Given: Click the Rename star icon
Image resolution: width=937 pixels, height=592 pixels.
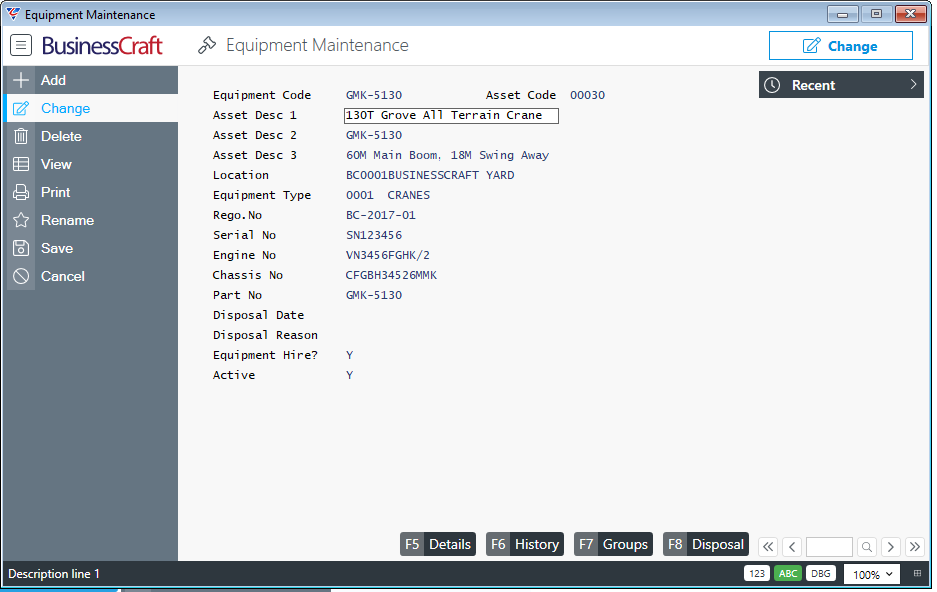Looking at the screenshot, I should (x=21, y=220).
